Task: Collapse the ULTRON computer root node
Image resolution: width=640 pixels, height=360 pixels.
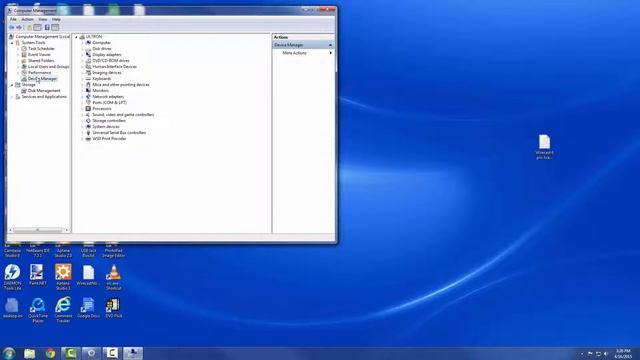Action: click(x=76, y=37)
